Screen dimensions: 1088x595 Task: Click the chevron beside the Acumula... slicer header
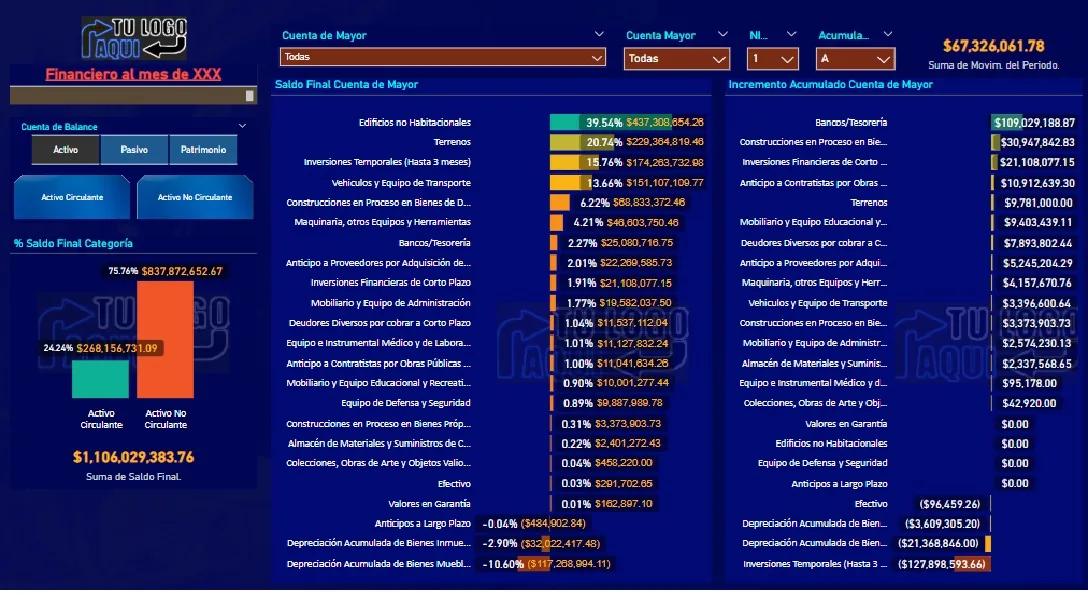click(x=887, y=34)
